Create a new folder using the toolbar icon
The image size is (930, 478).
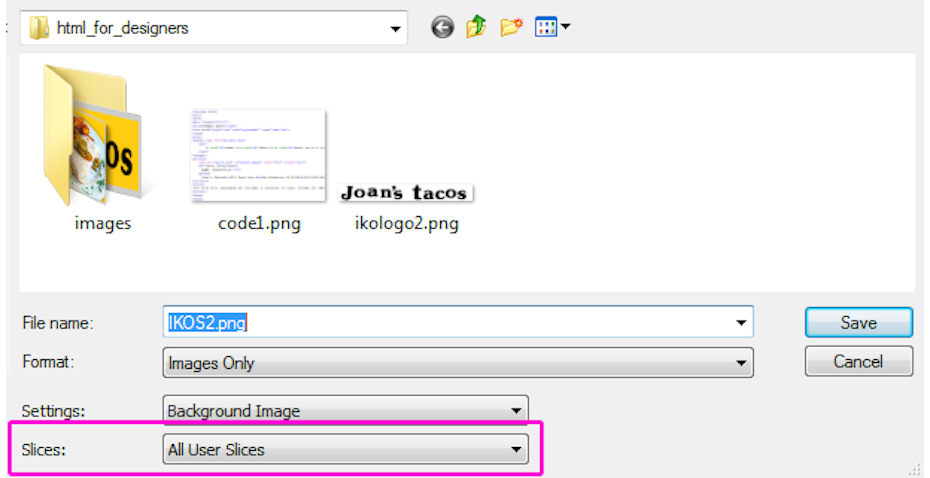[511, 28]
